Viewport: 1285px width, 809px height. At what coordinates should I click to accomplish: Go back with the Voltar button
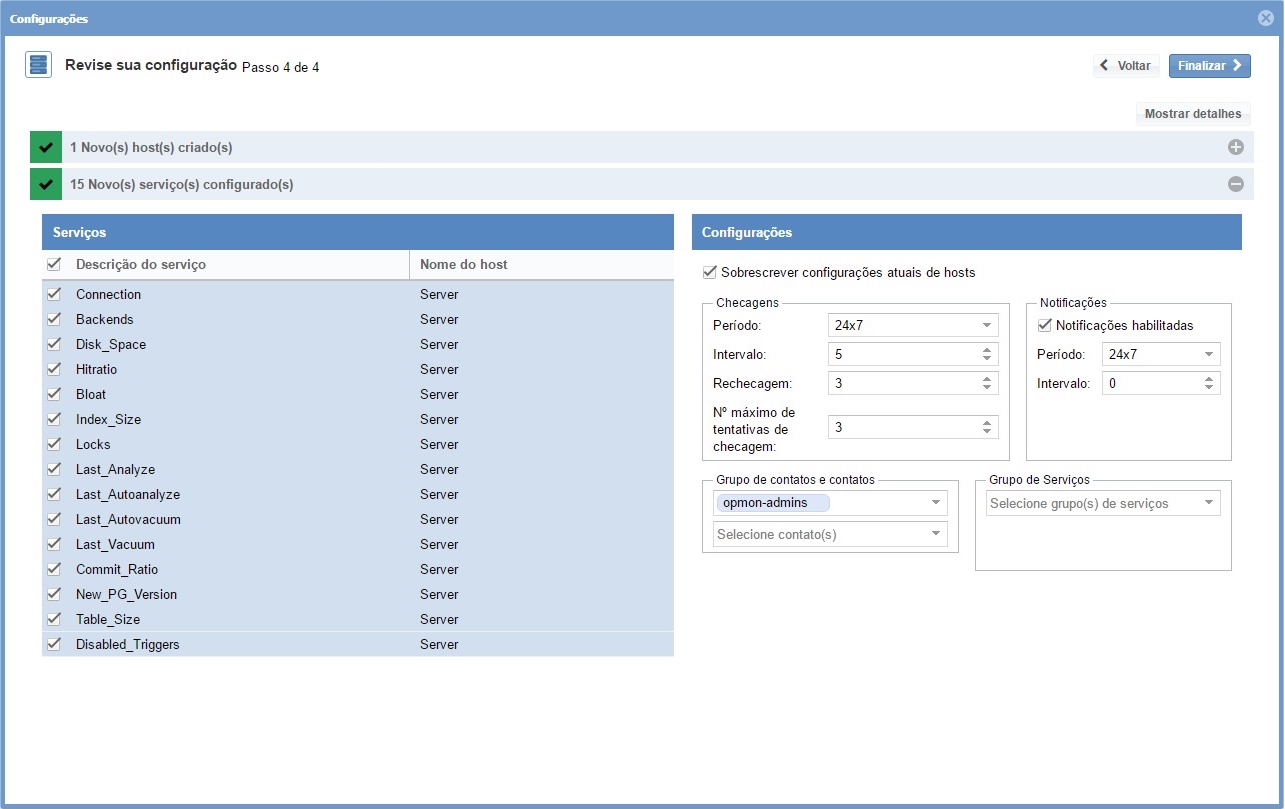(x=1126, y=66)
